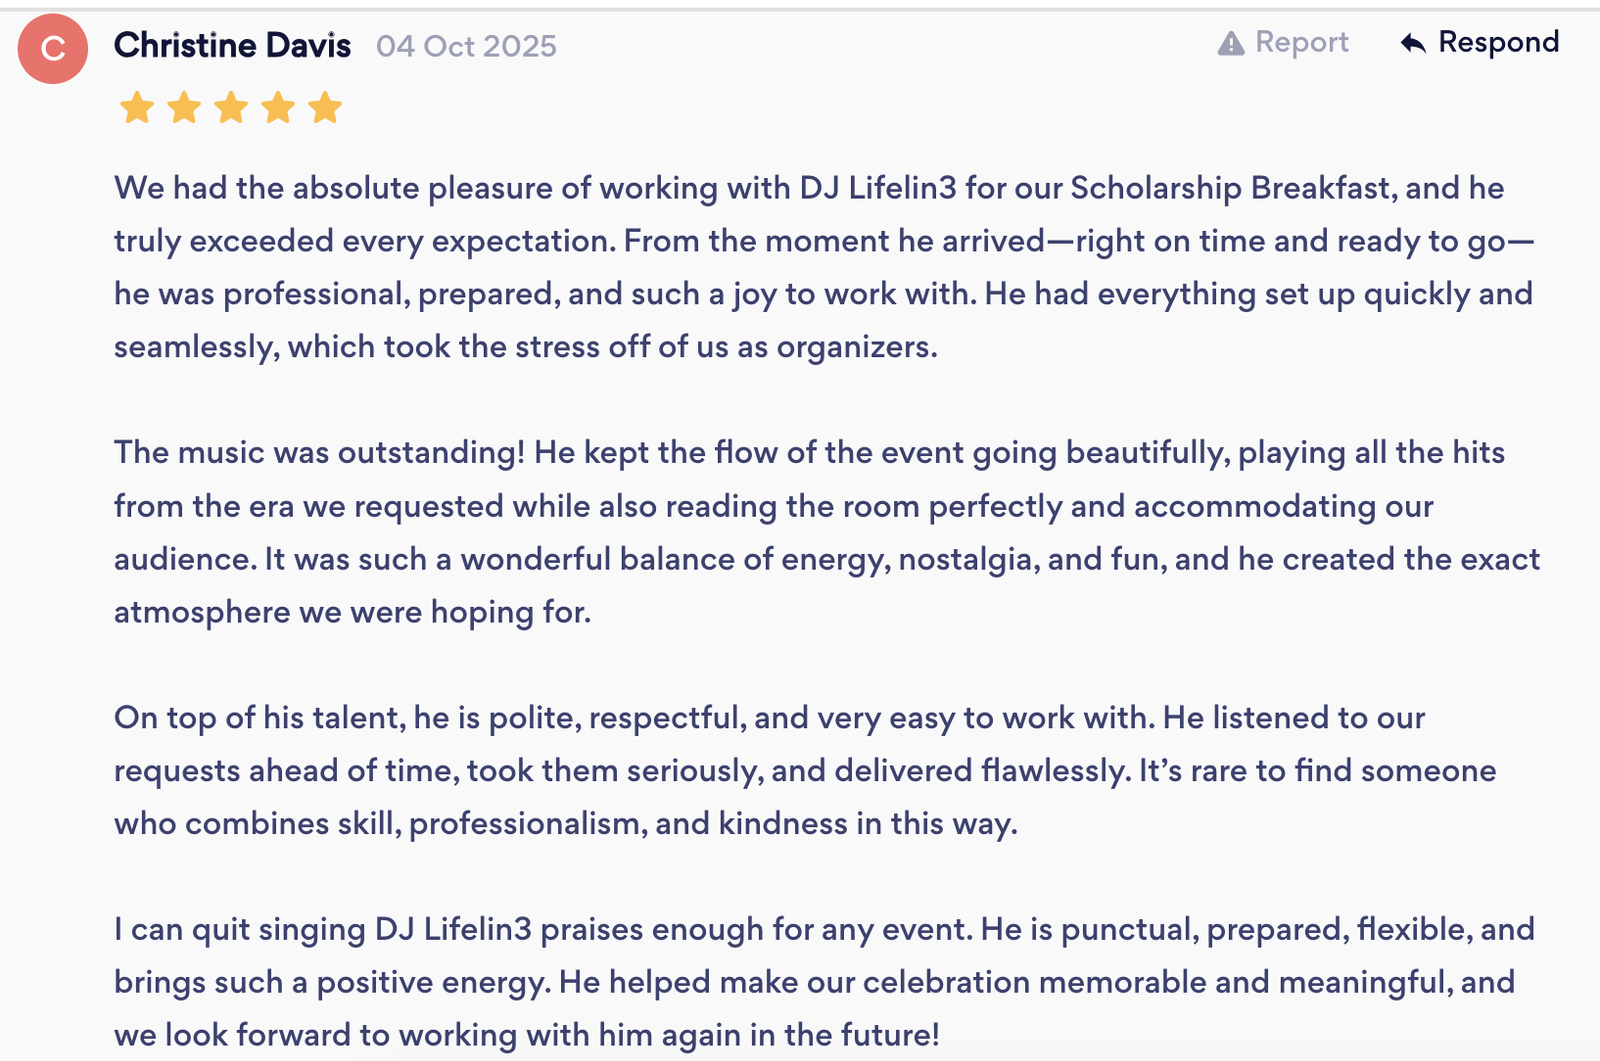Screen dimensions: 1600x1061
Task: Click the red circular C avatar
Action: [x=53, y=48]
